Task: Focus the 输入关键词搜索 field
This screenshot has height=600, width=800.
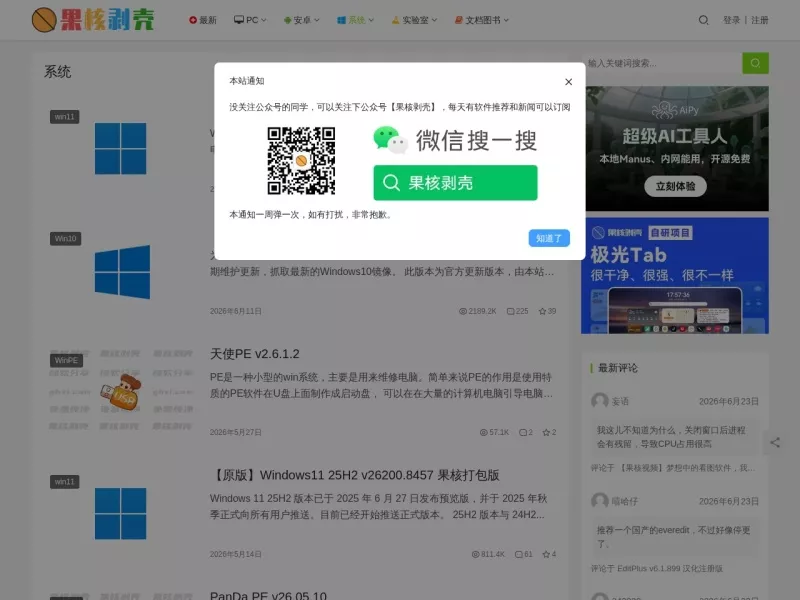Action: [662, 63]
